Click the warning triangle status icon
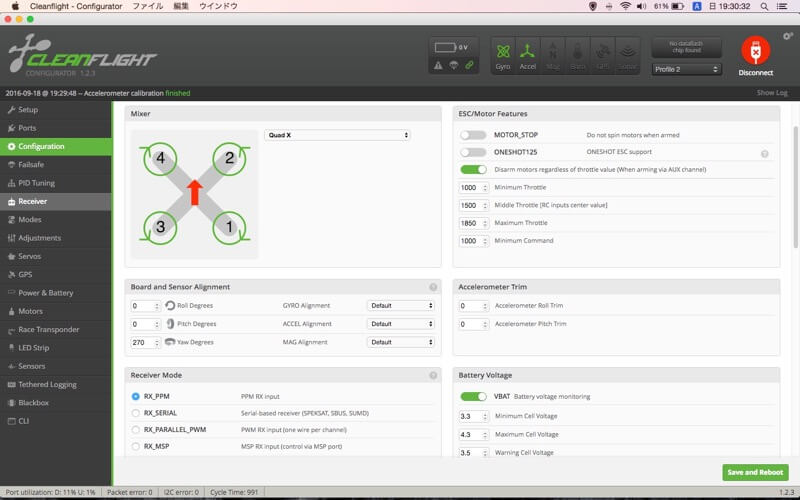The height and width of the screenshot is (500, 800). [x=438, y=65]
